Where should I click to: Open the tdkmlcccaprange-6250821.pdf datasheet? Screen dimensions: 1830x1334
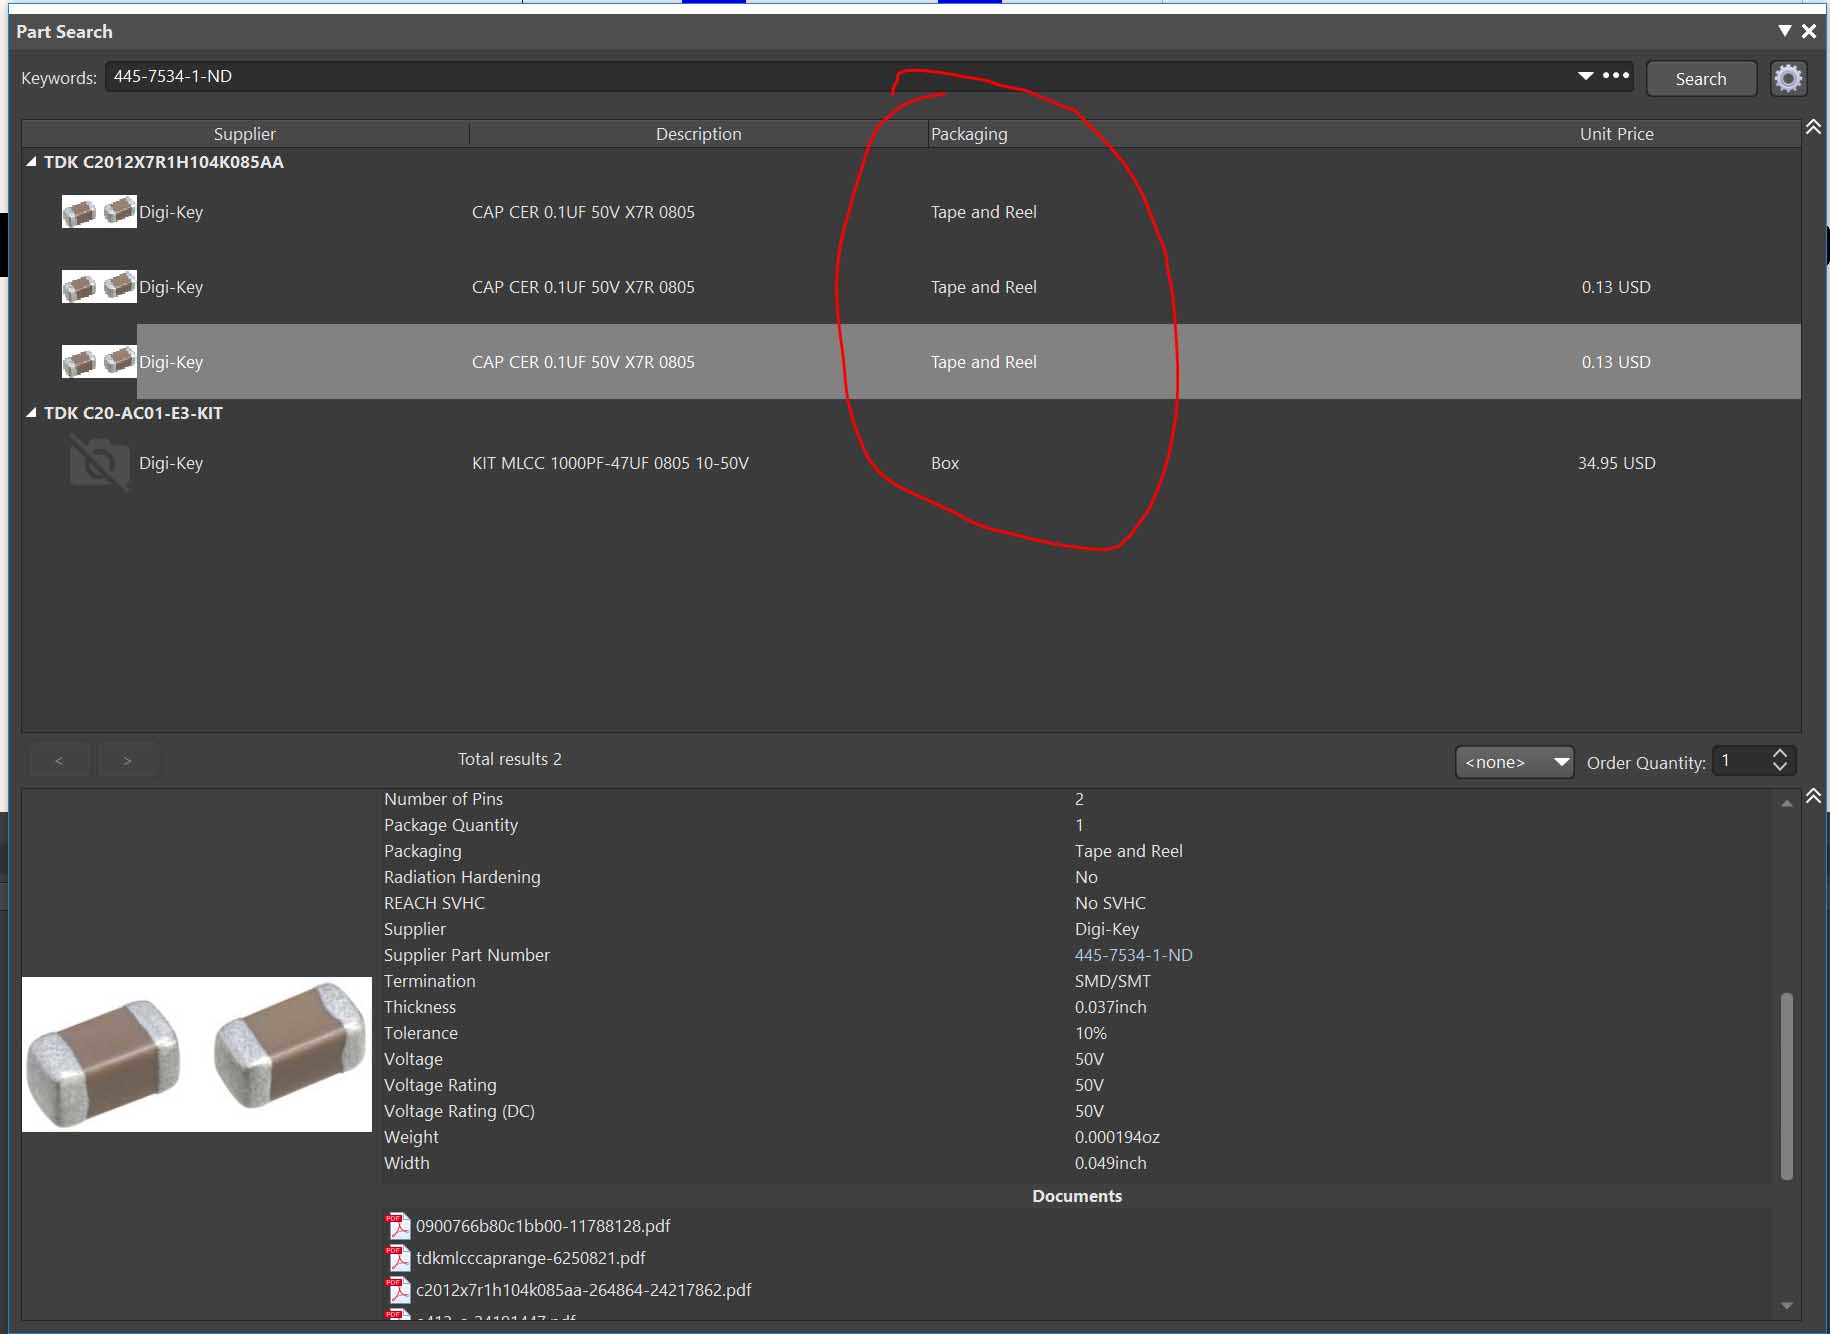click(530, 1258)
